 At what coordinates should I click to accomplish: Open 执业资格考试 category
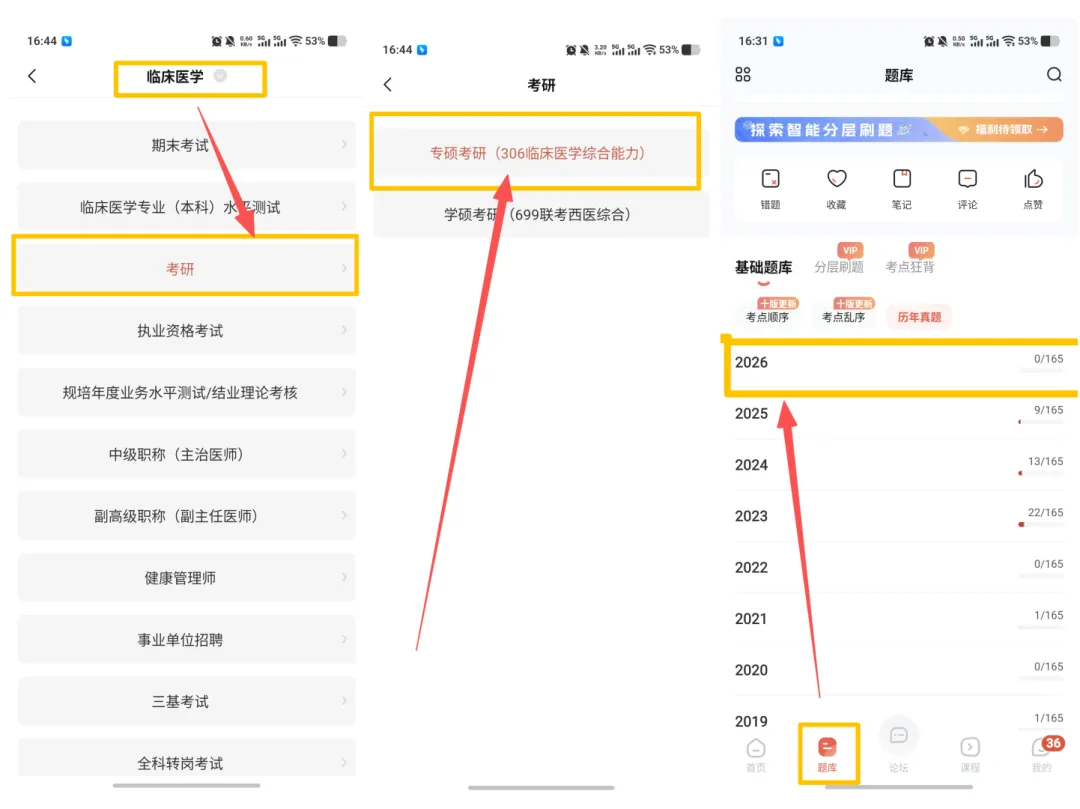tap(187, 330)
